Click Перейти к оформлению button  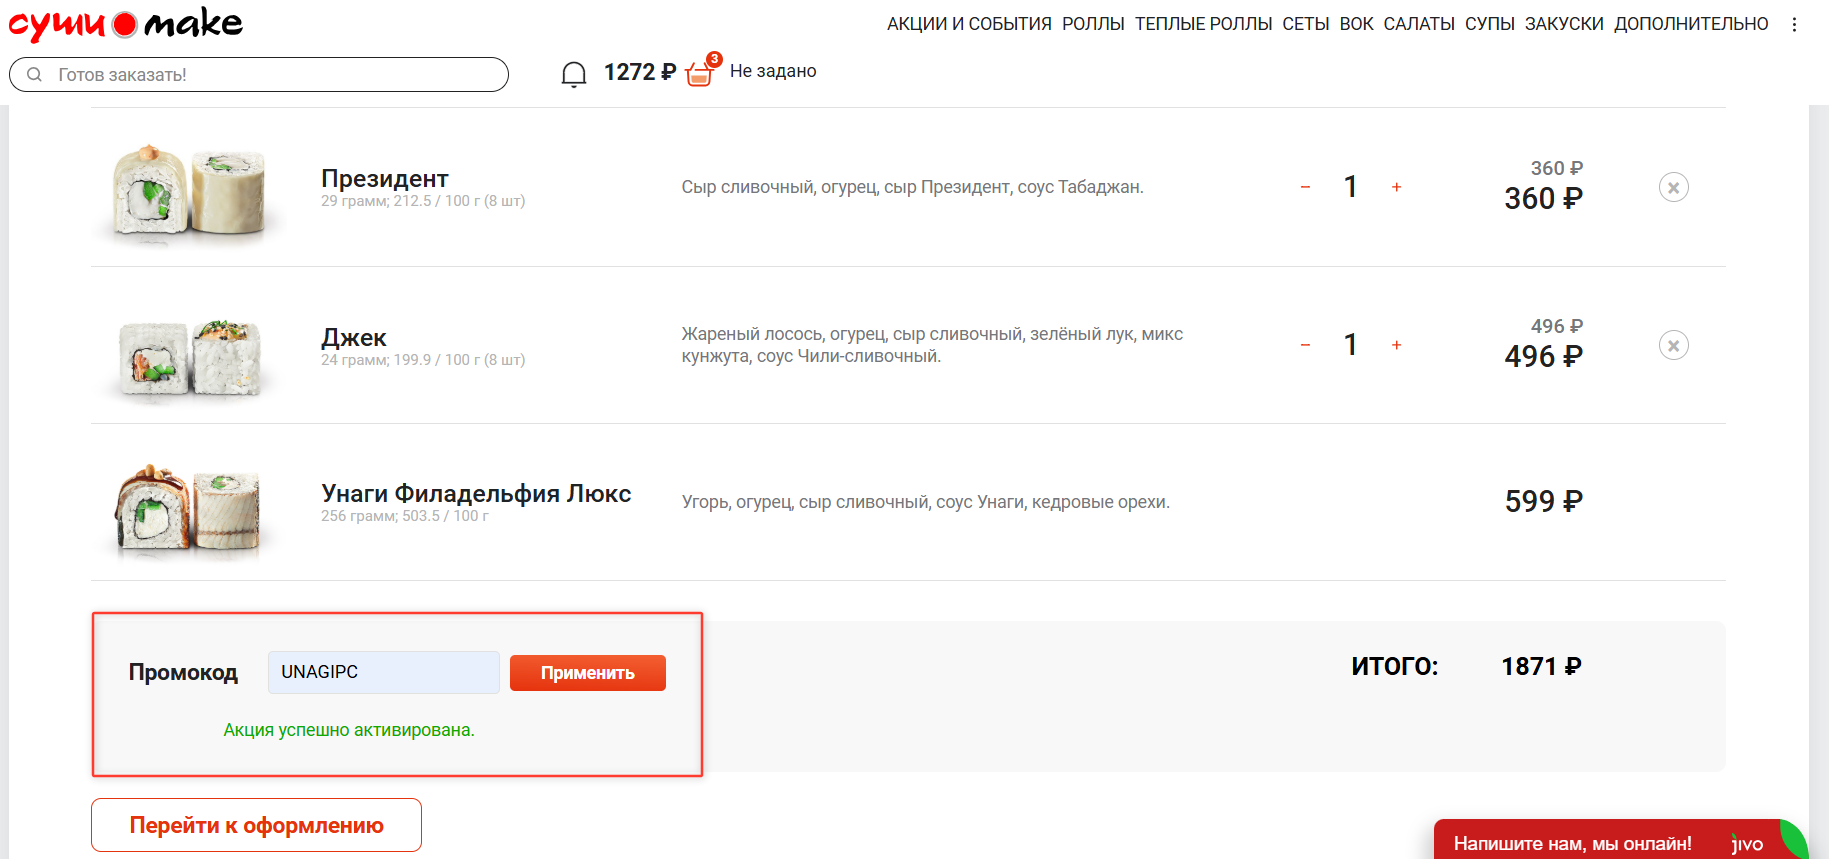[x=256, y=825]
